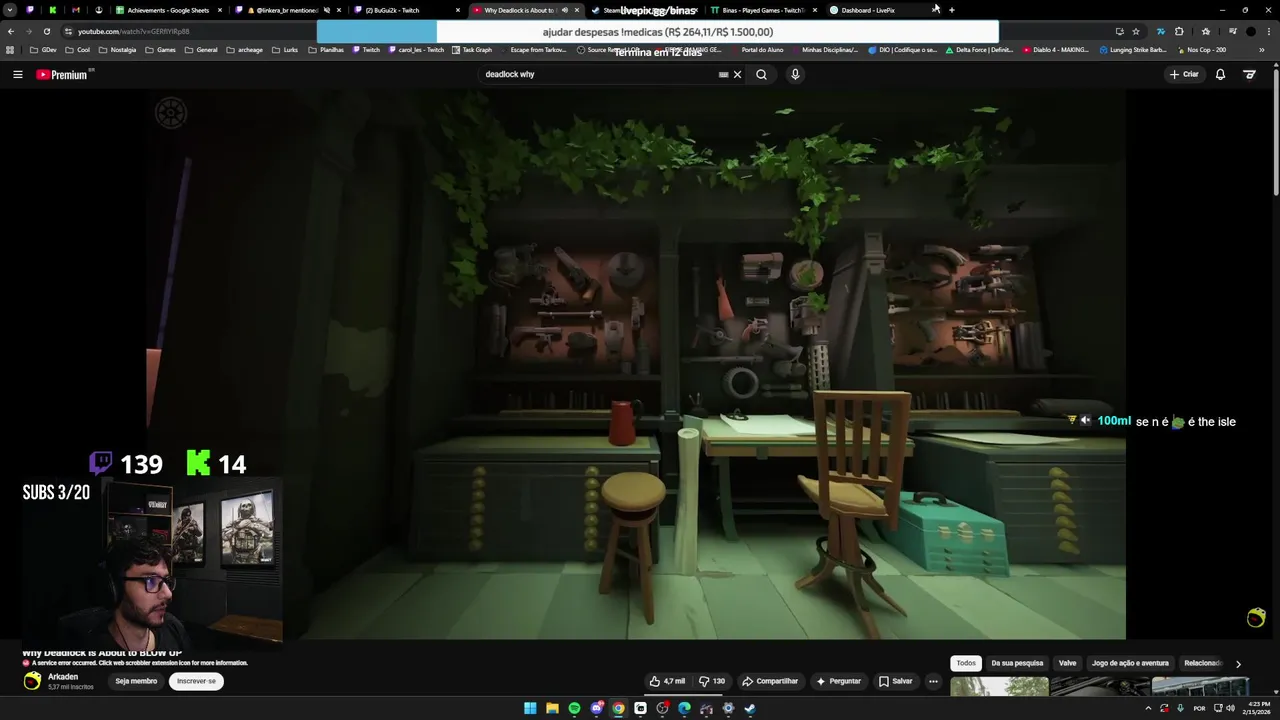Screen dimensions: 1280x720
Task: Click the Inscrever-se subscribe button
Action: click(196, 681)
